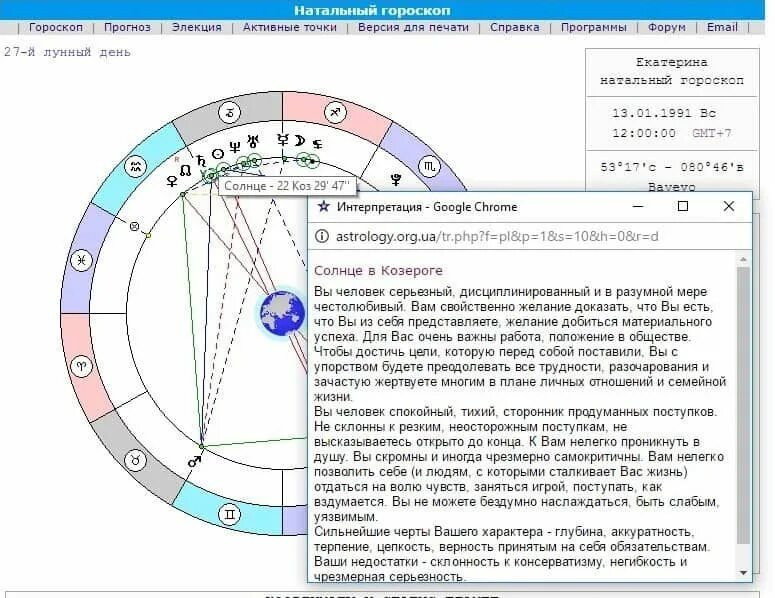Image resolution: width=775 pixels, height=598 pixels.
Task: Select the Neptune planet glyph
Action: 235,147
